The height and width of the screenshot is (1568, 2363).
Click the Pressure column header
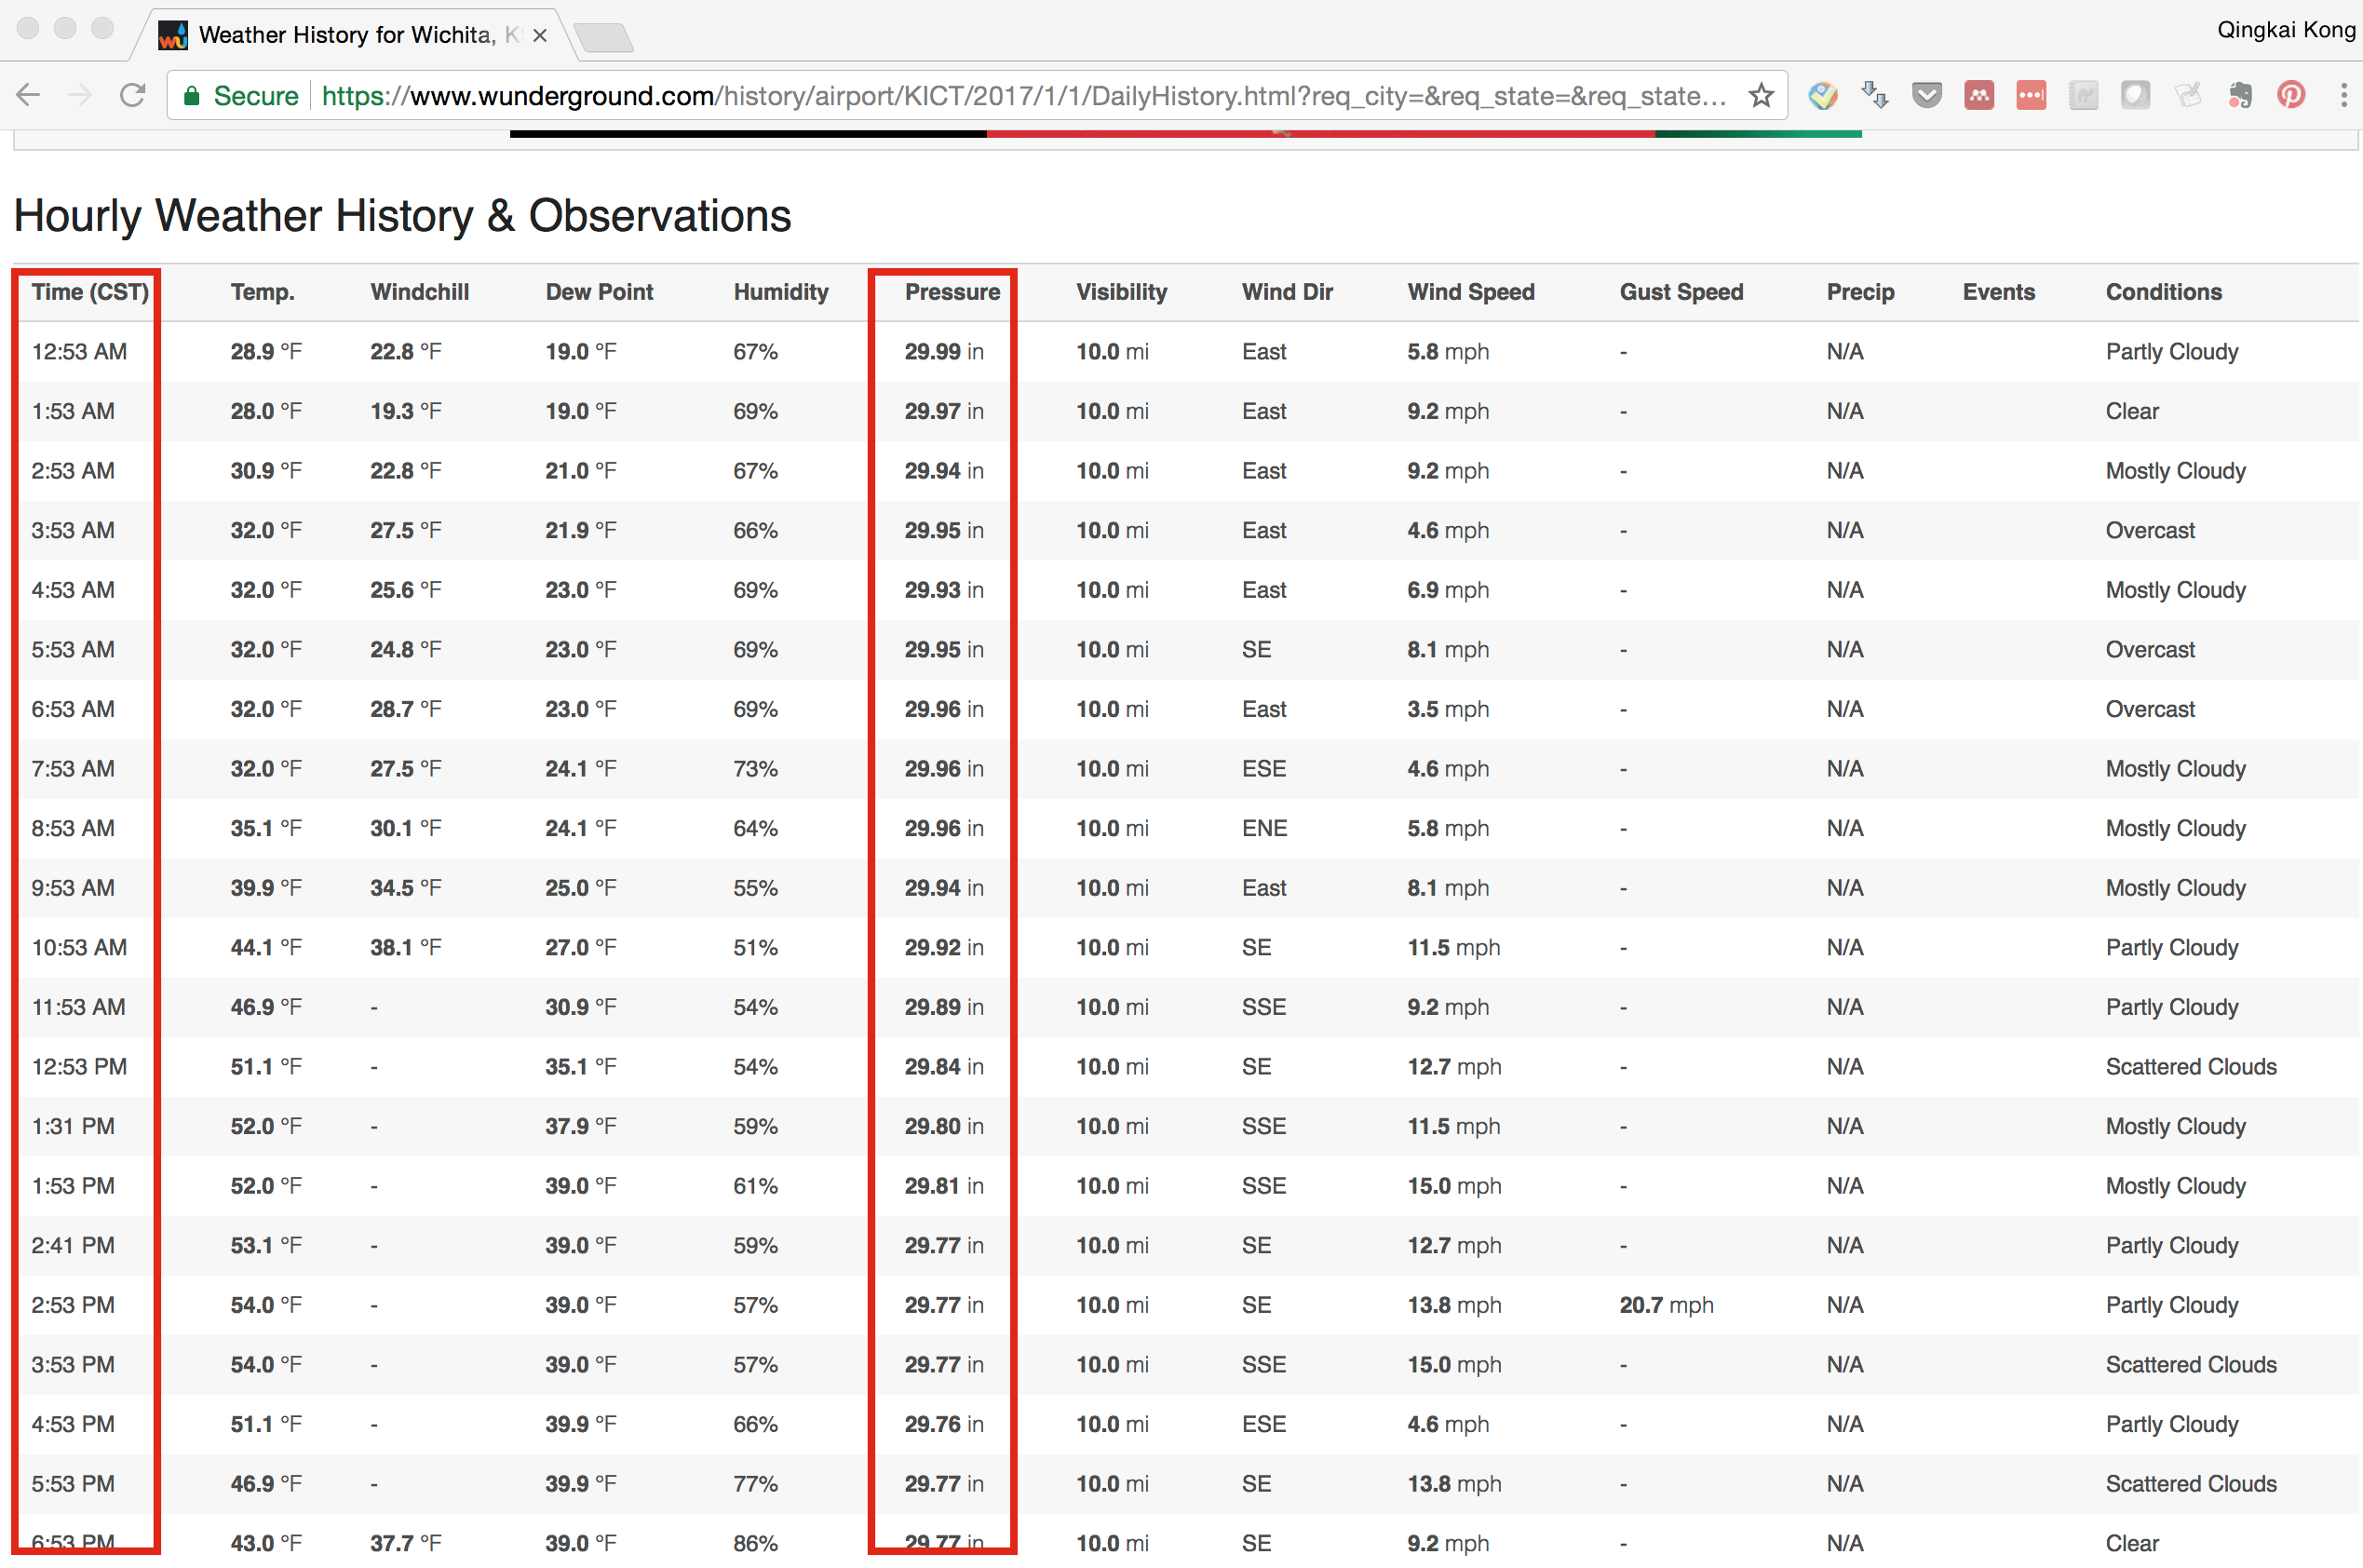pyautogui.click(x=951, y=292)
